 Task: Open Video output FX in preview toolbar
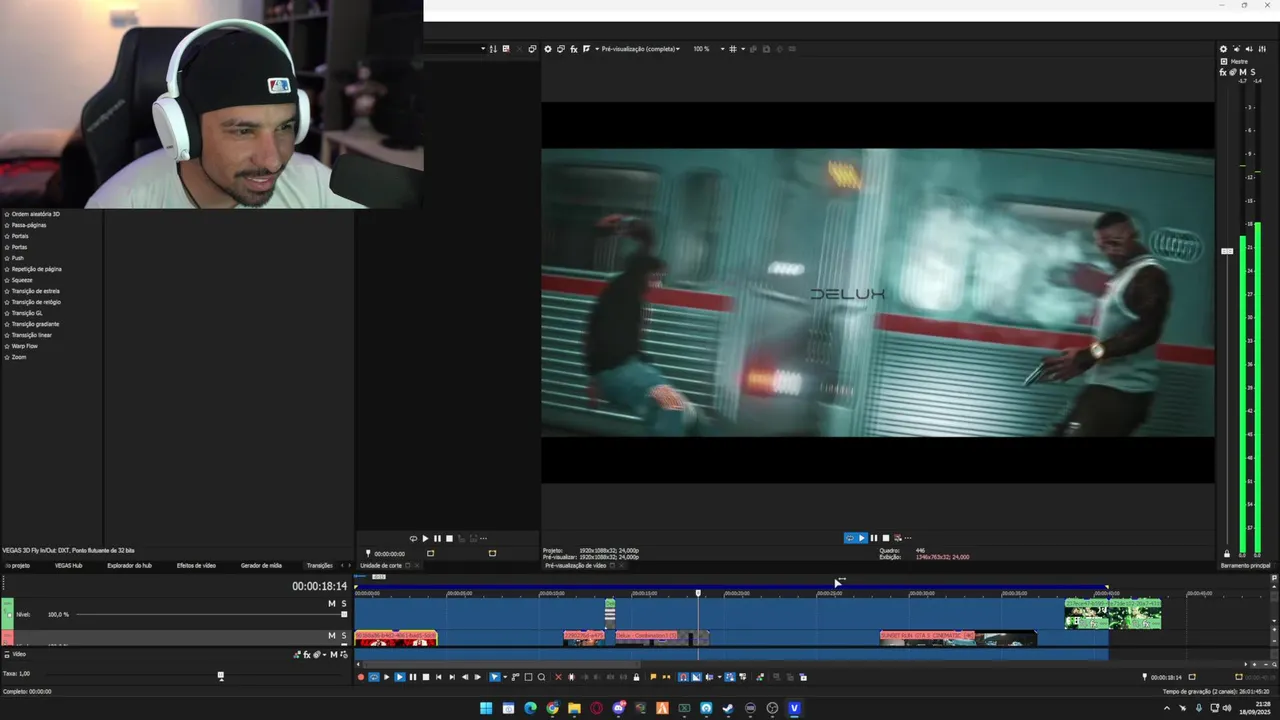574,49
